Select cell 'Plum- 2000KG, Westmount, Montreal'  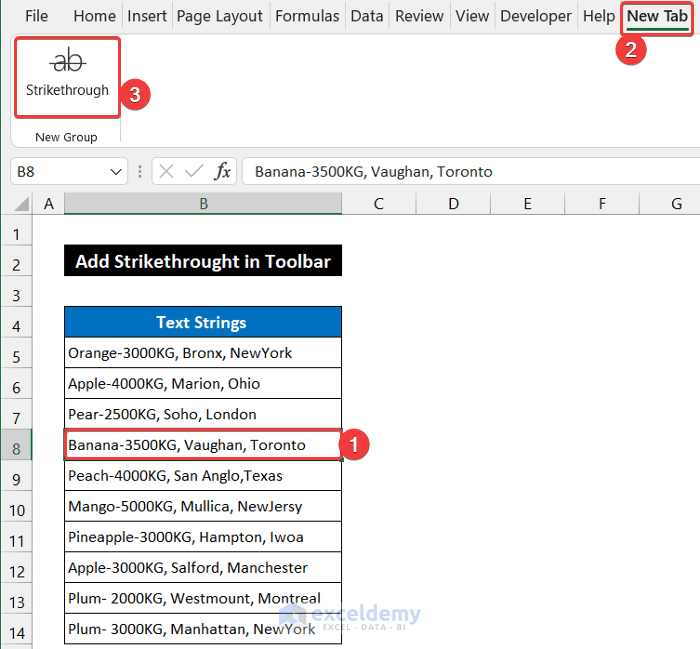pyautogui.click(x=203, y=598)
